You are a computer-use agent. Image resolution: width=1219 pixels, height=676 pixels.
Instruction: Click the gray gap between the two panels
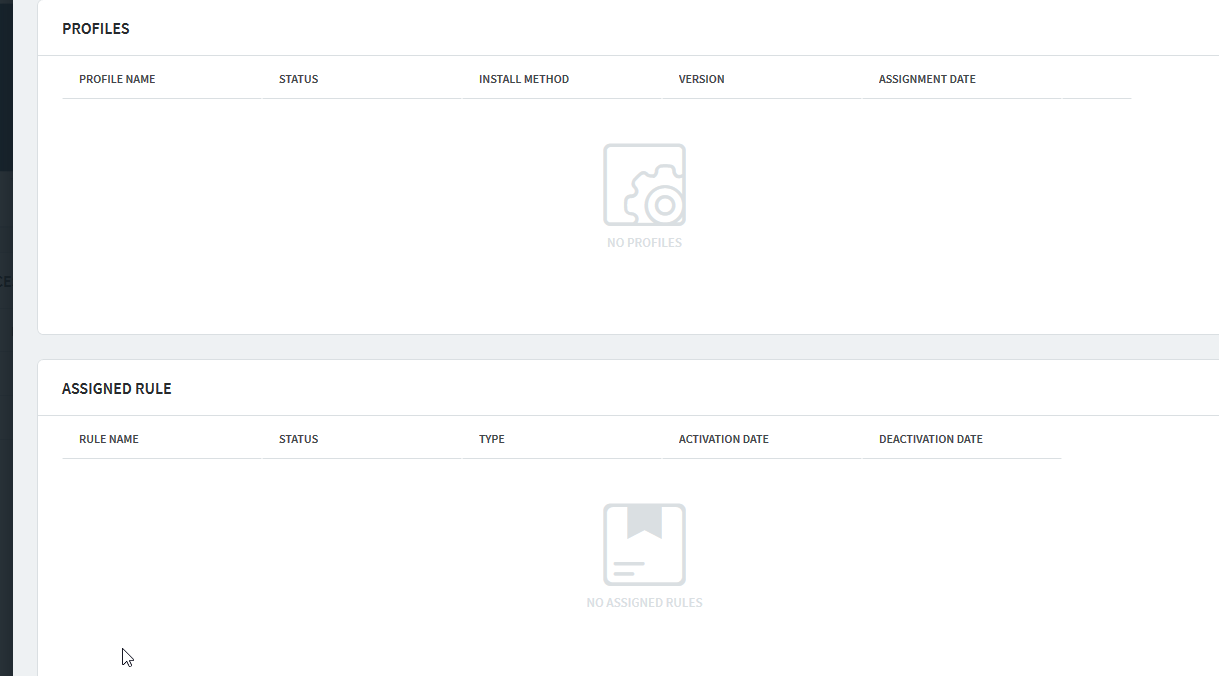(x=600, y=347)
